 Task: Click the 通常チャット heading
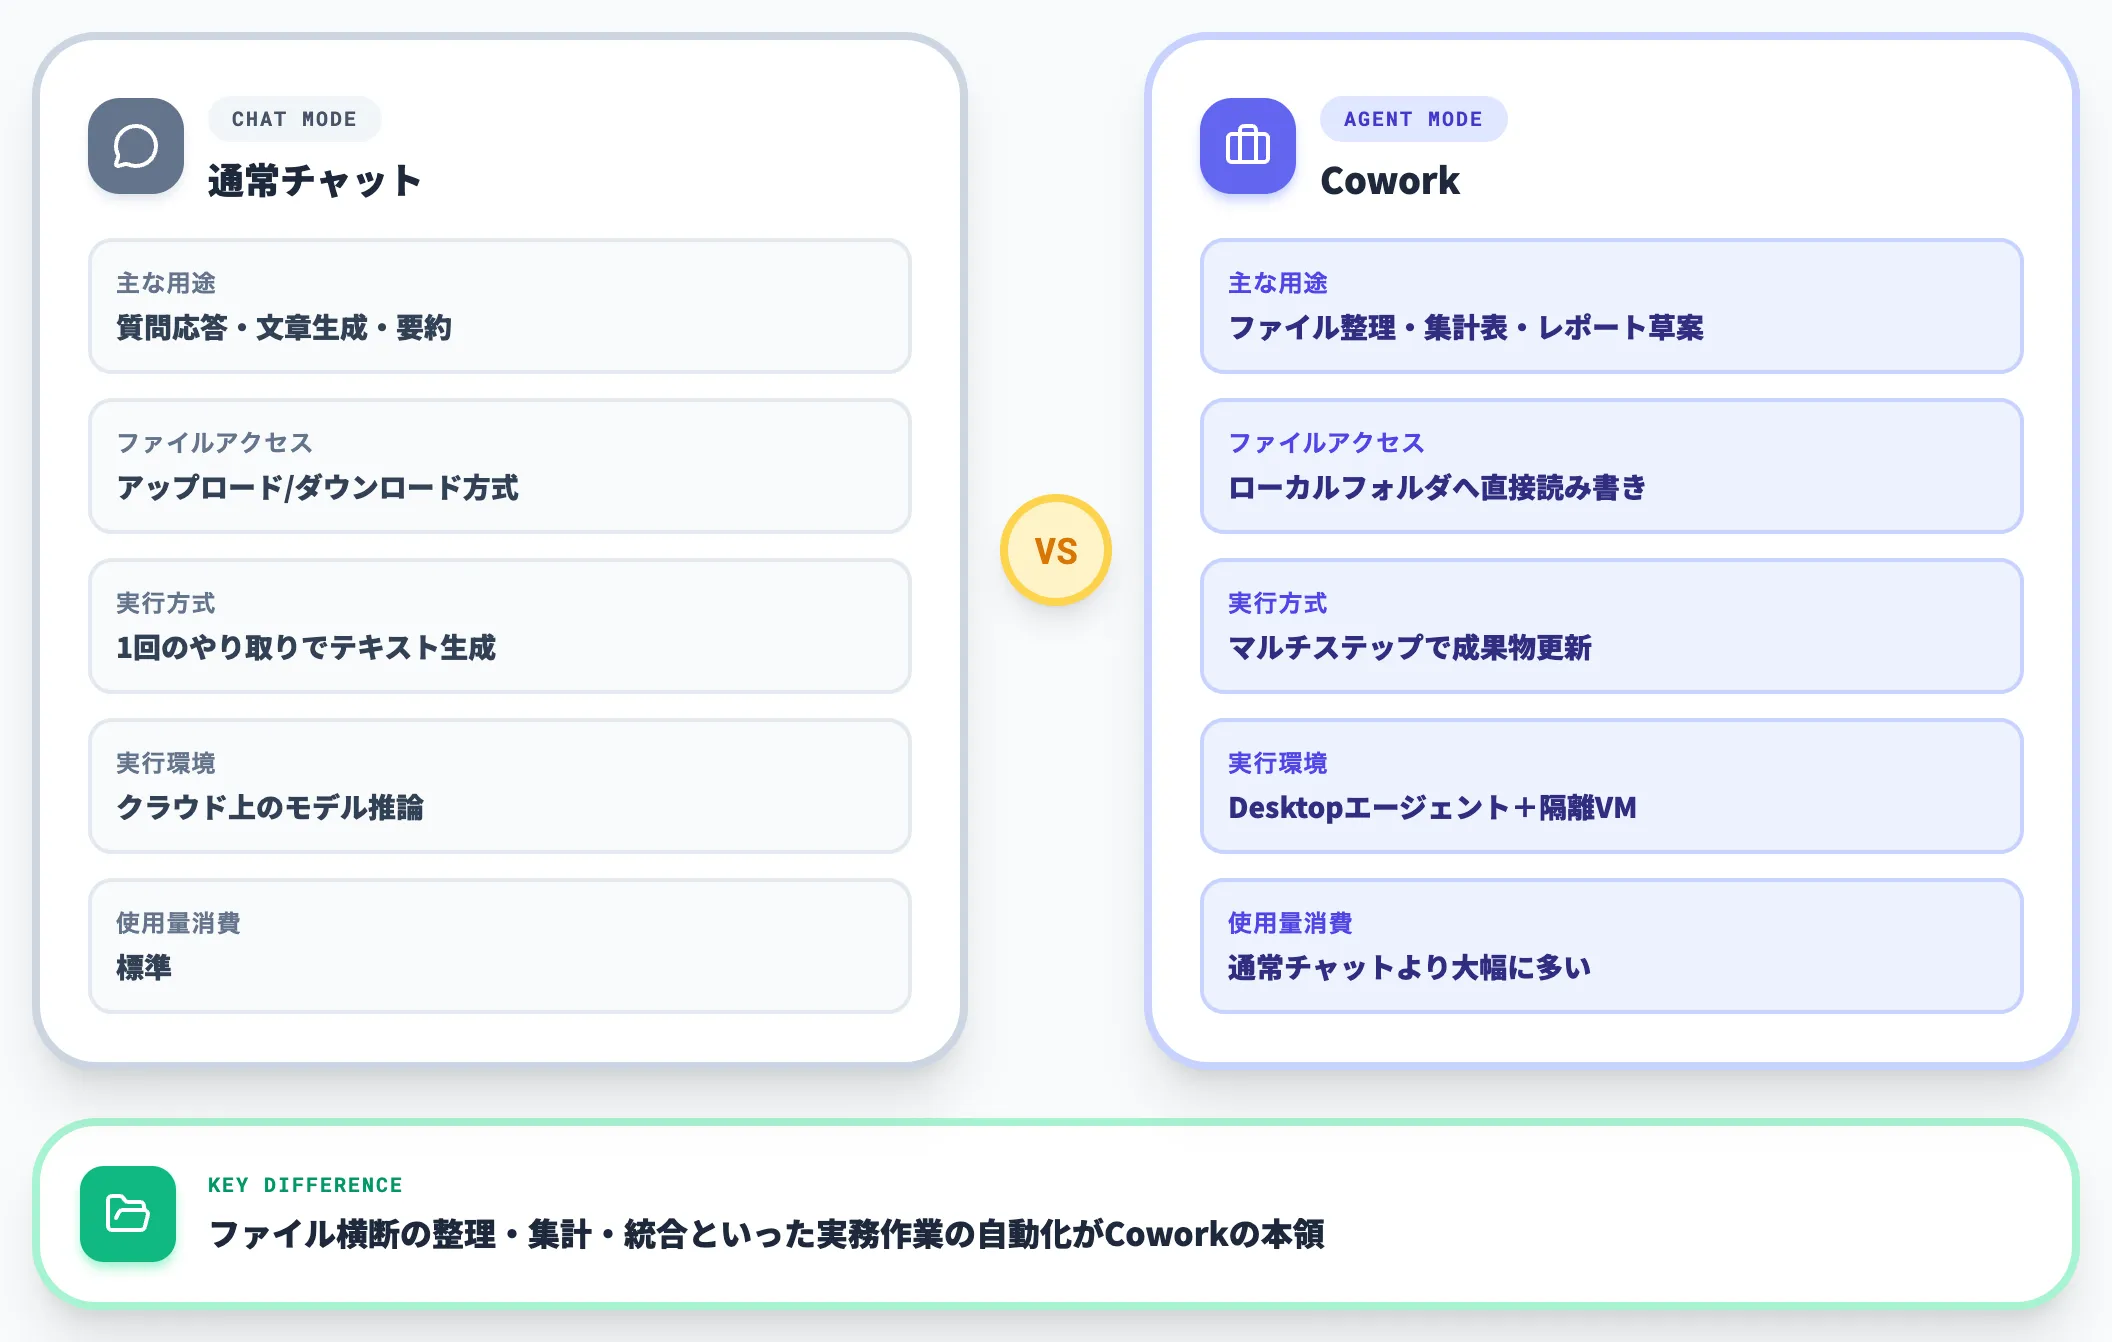click(x=314, y=181)
